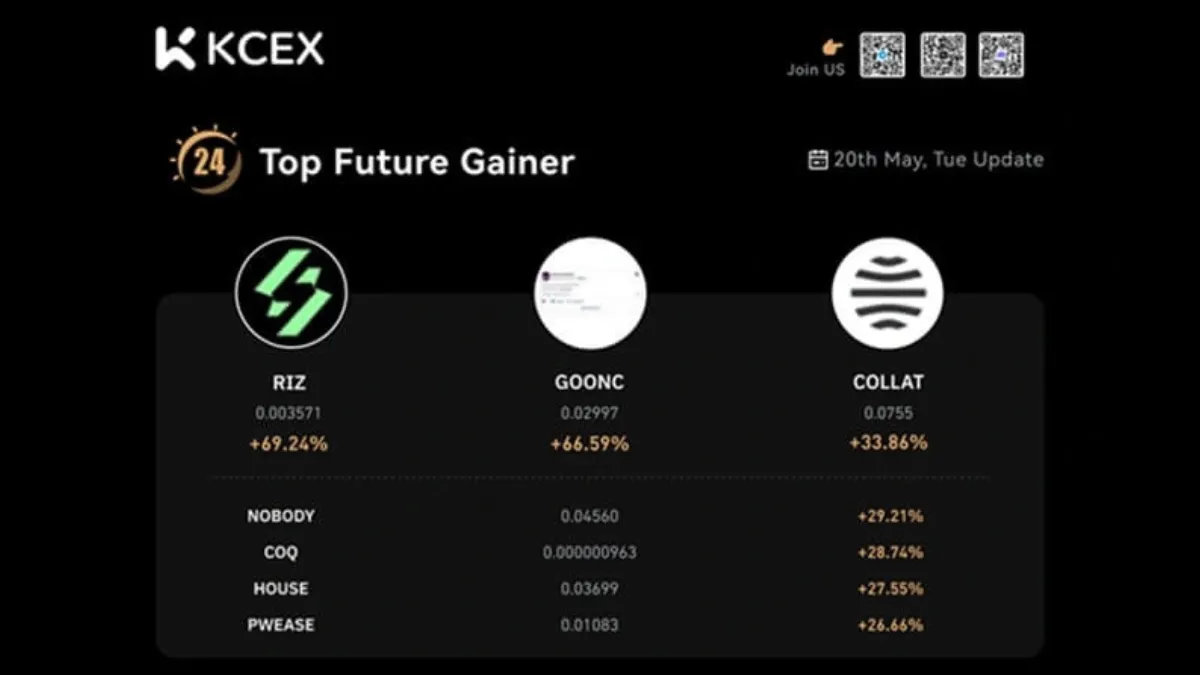Select the NOBODY row label
This screenshot has height=675, width=1200.
click(281, 516)
